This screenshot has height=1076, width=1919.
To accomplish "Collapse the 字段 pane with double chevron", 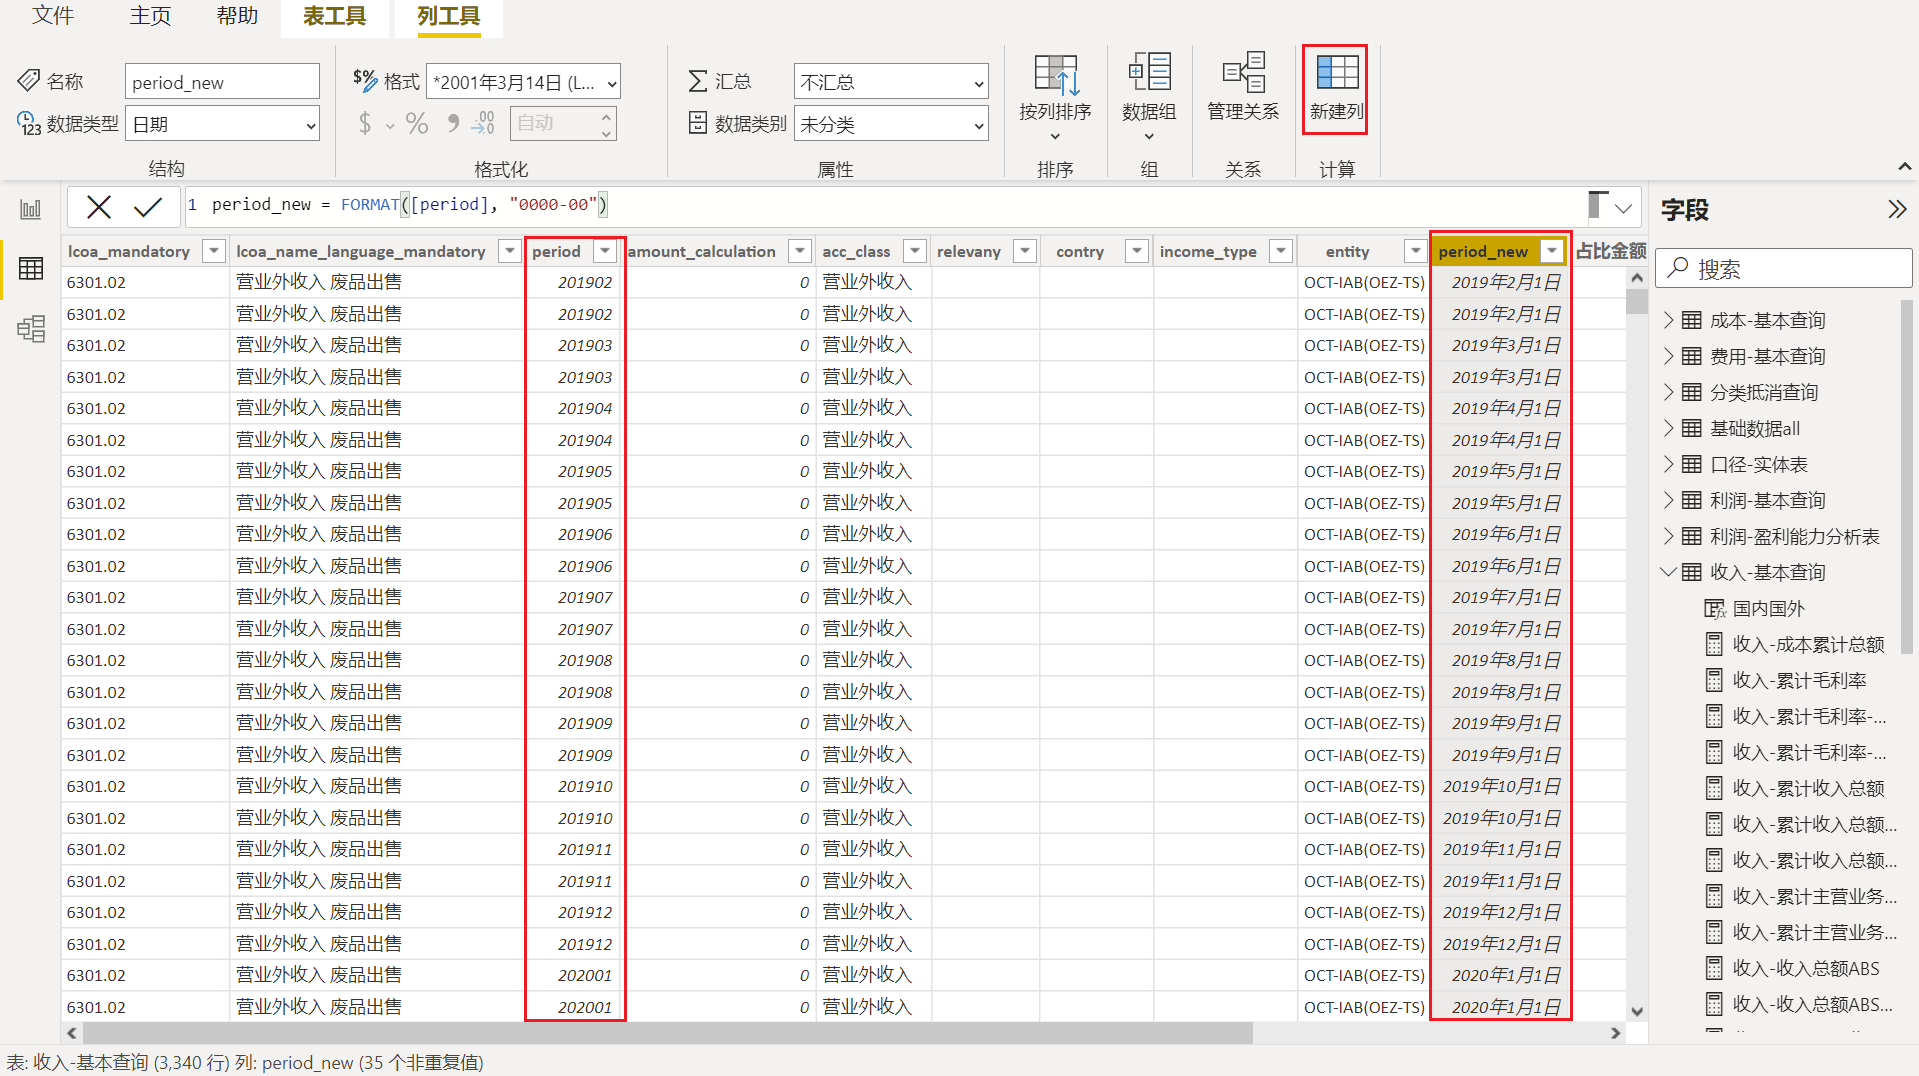I will coord(1896,209).
